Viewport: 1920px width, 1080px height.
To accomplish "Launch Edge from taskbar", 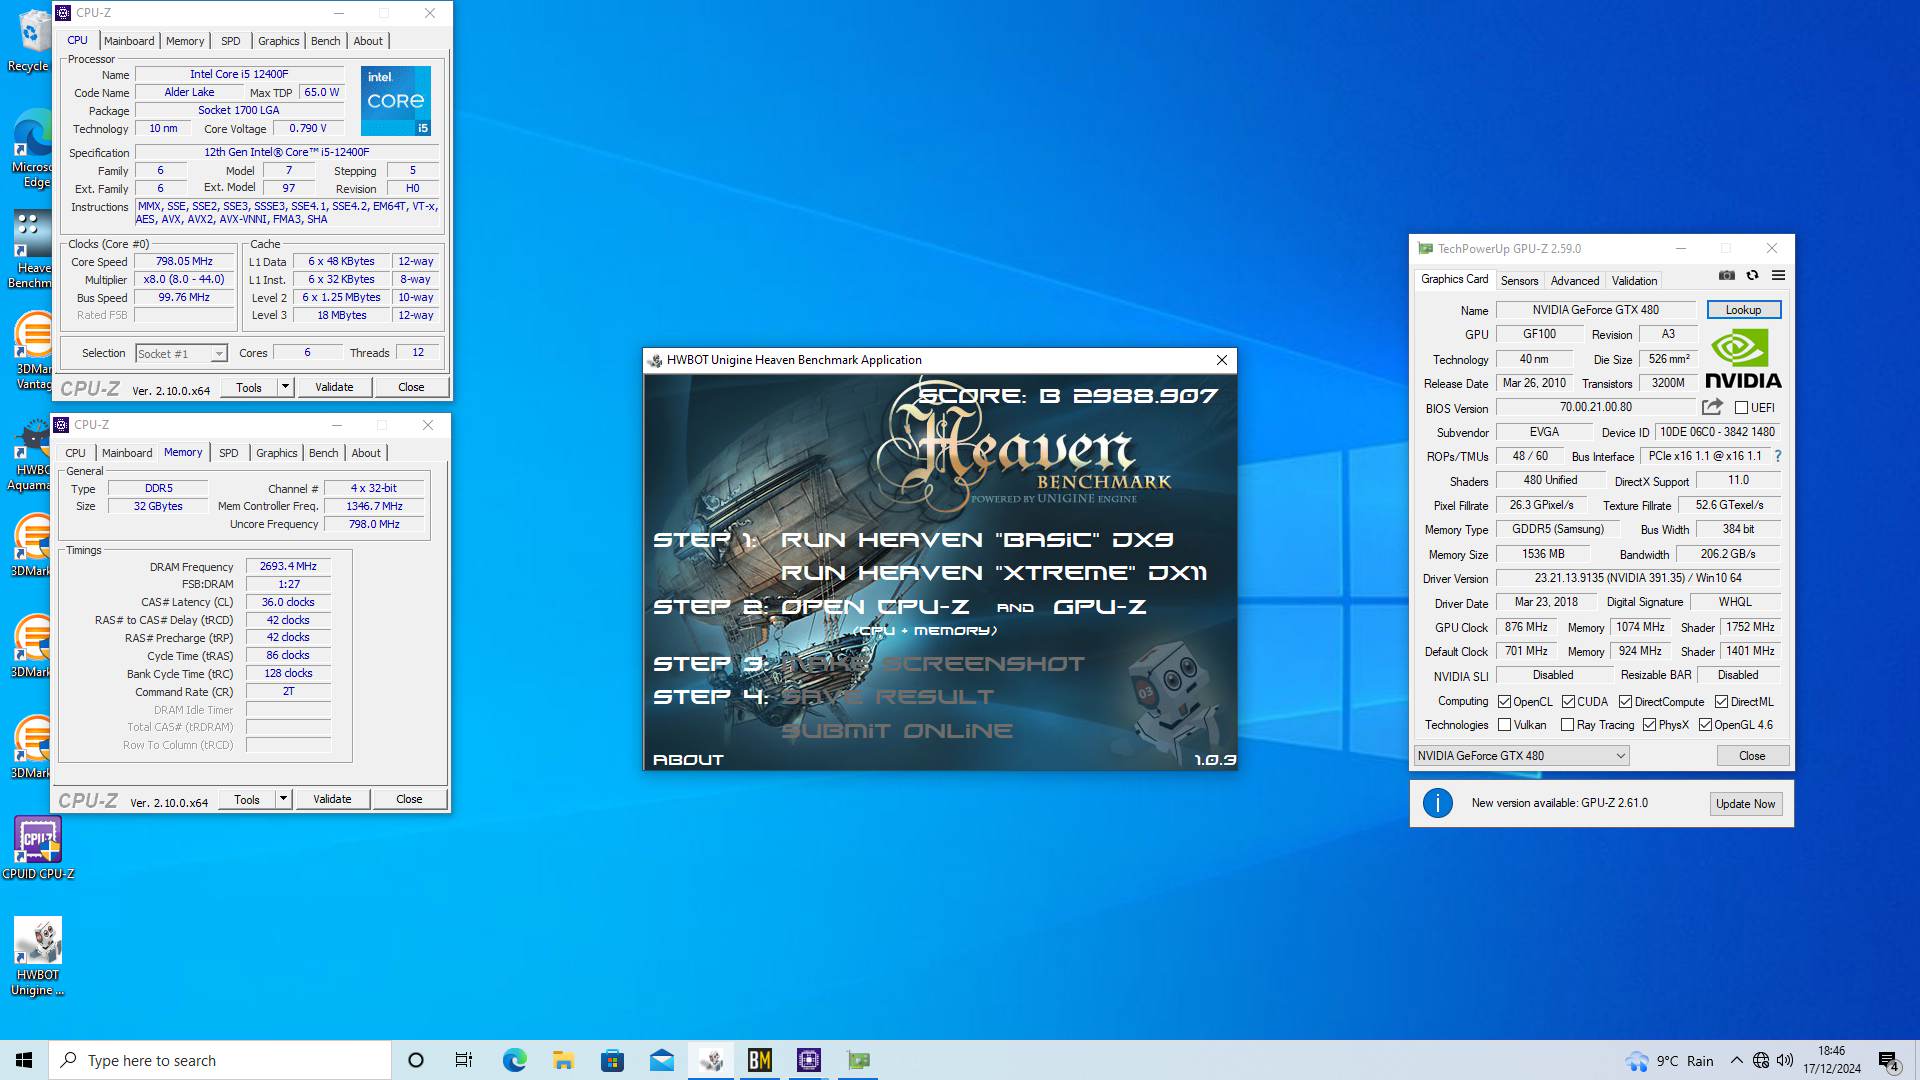I will [x=514, y=1060].
